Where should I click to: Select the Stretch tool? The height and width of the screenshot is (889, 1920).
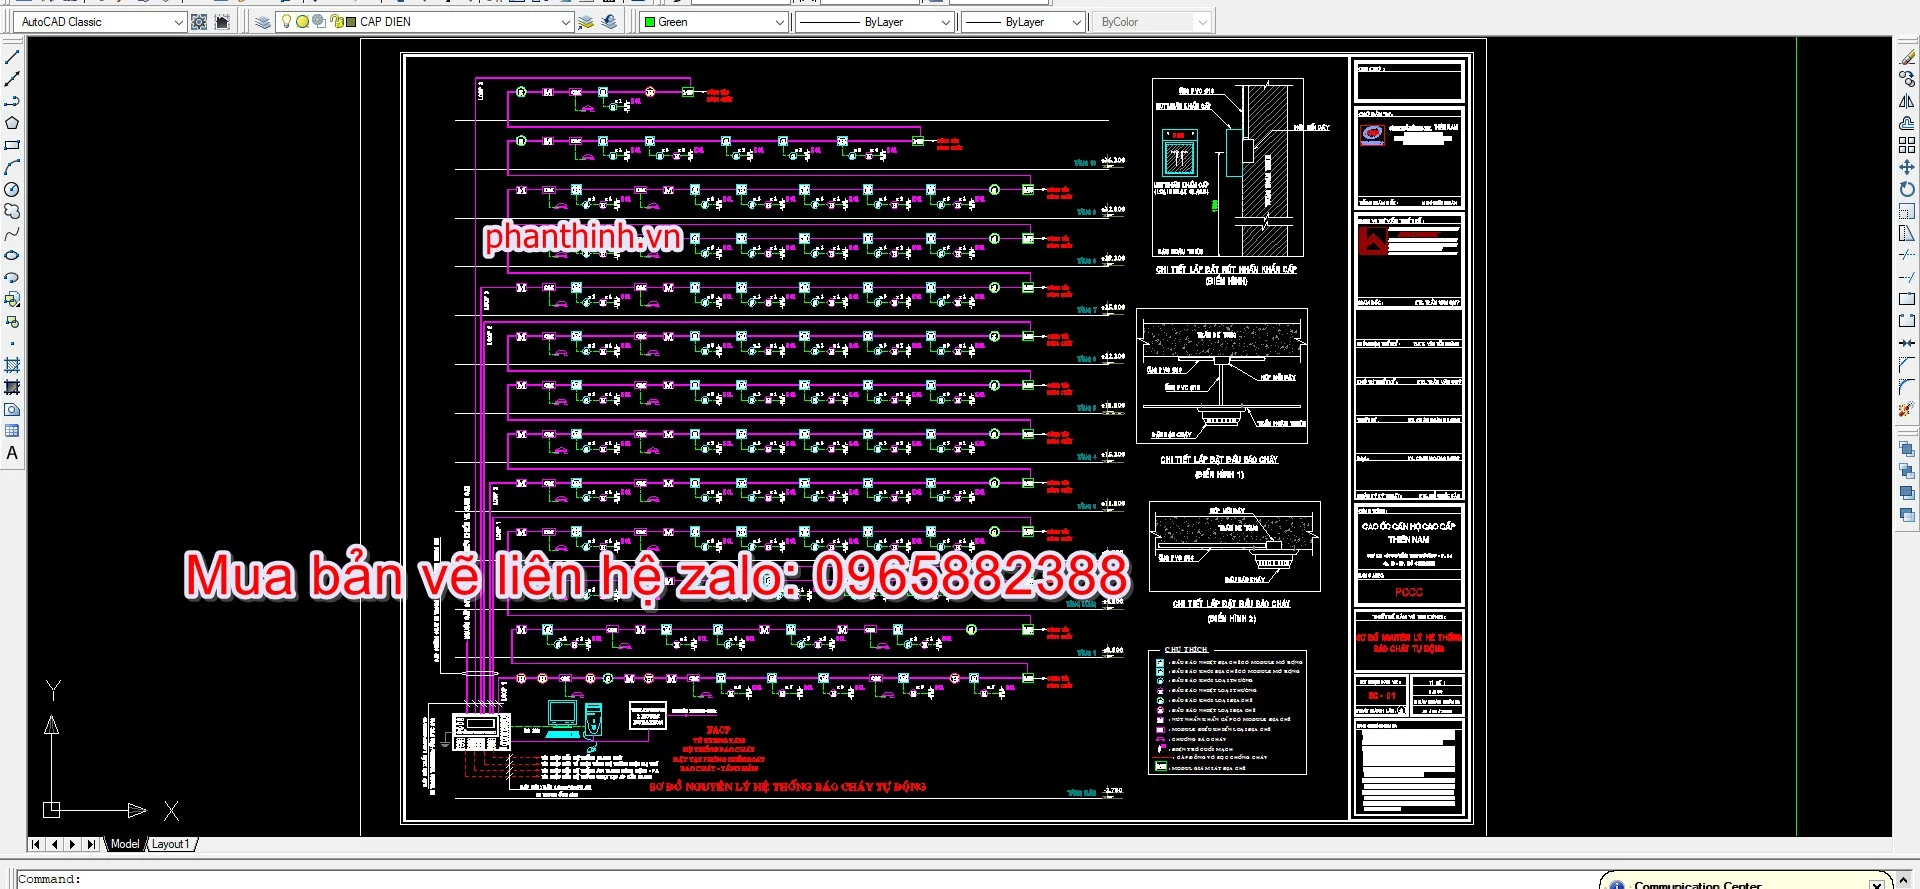coord(1907,233)
